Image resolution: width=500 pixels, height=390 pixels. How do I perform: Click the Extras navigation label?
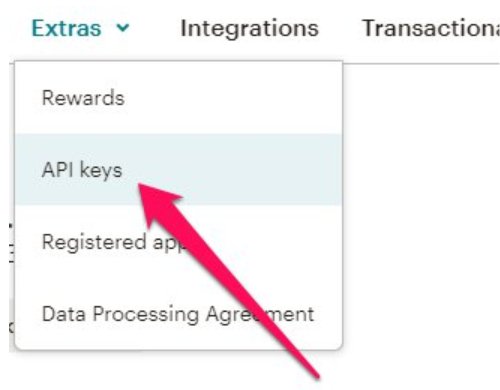click(66, 28)
